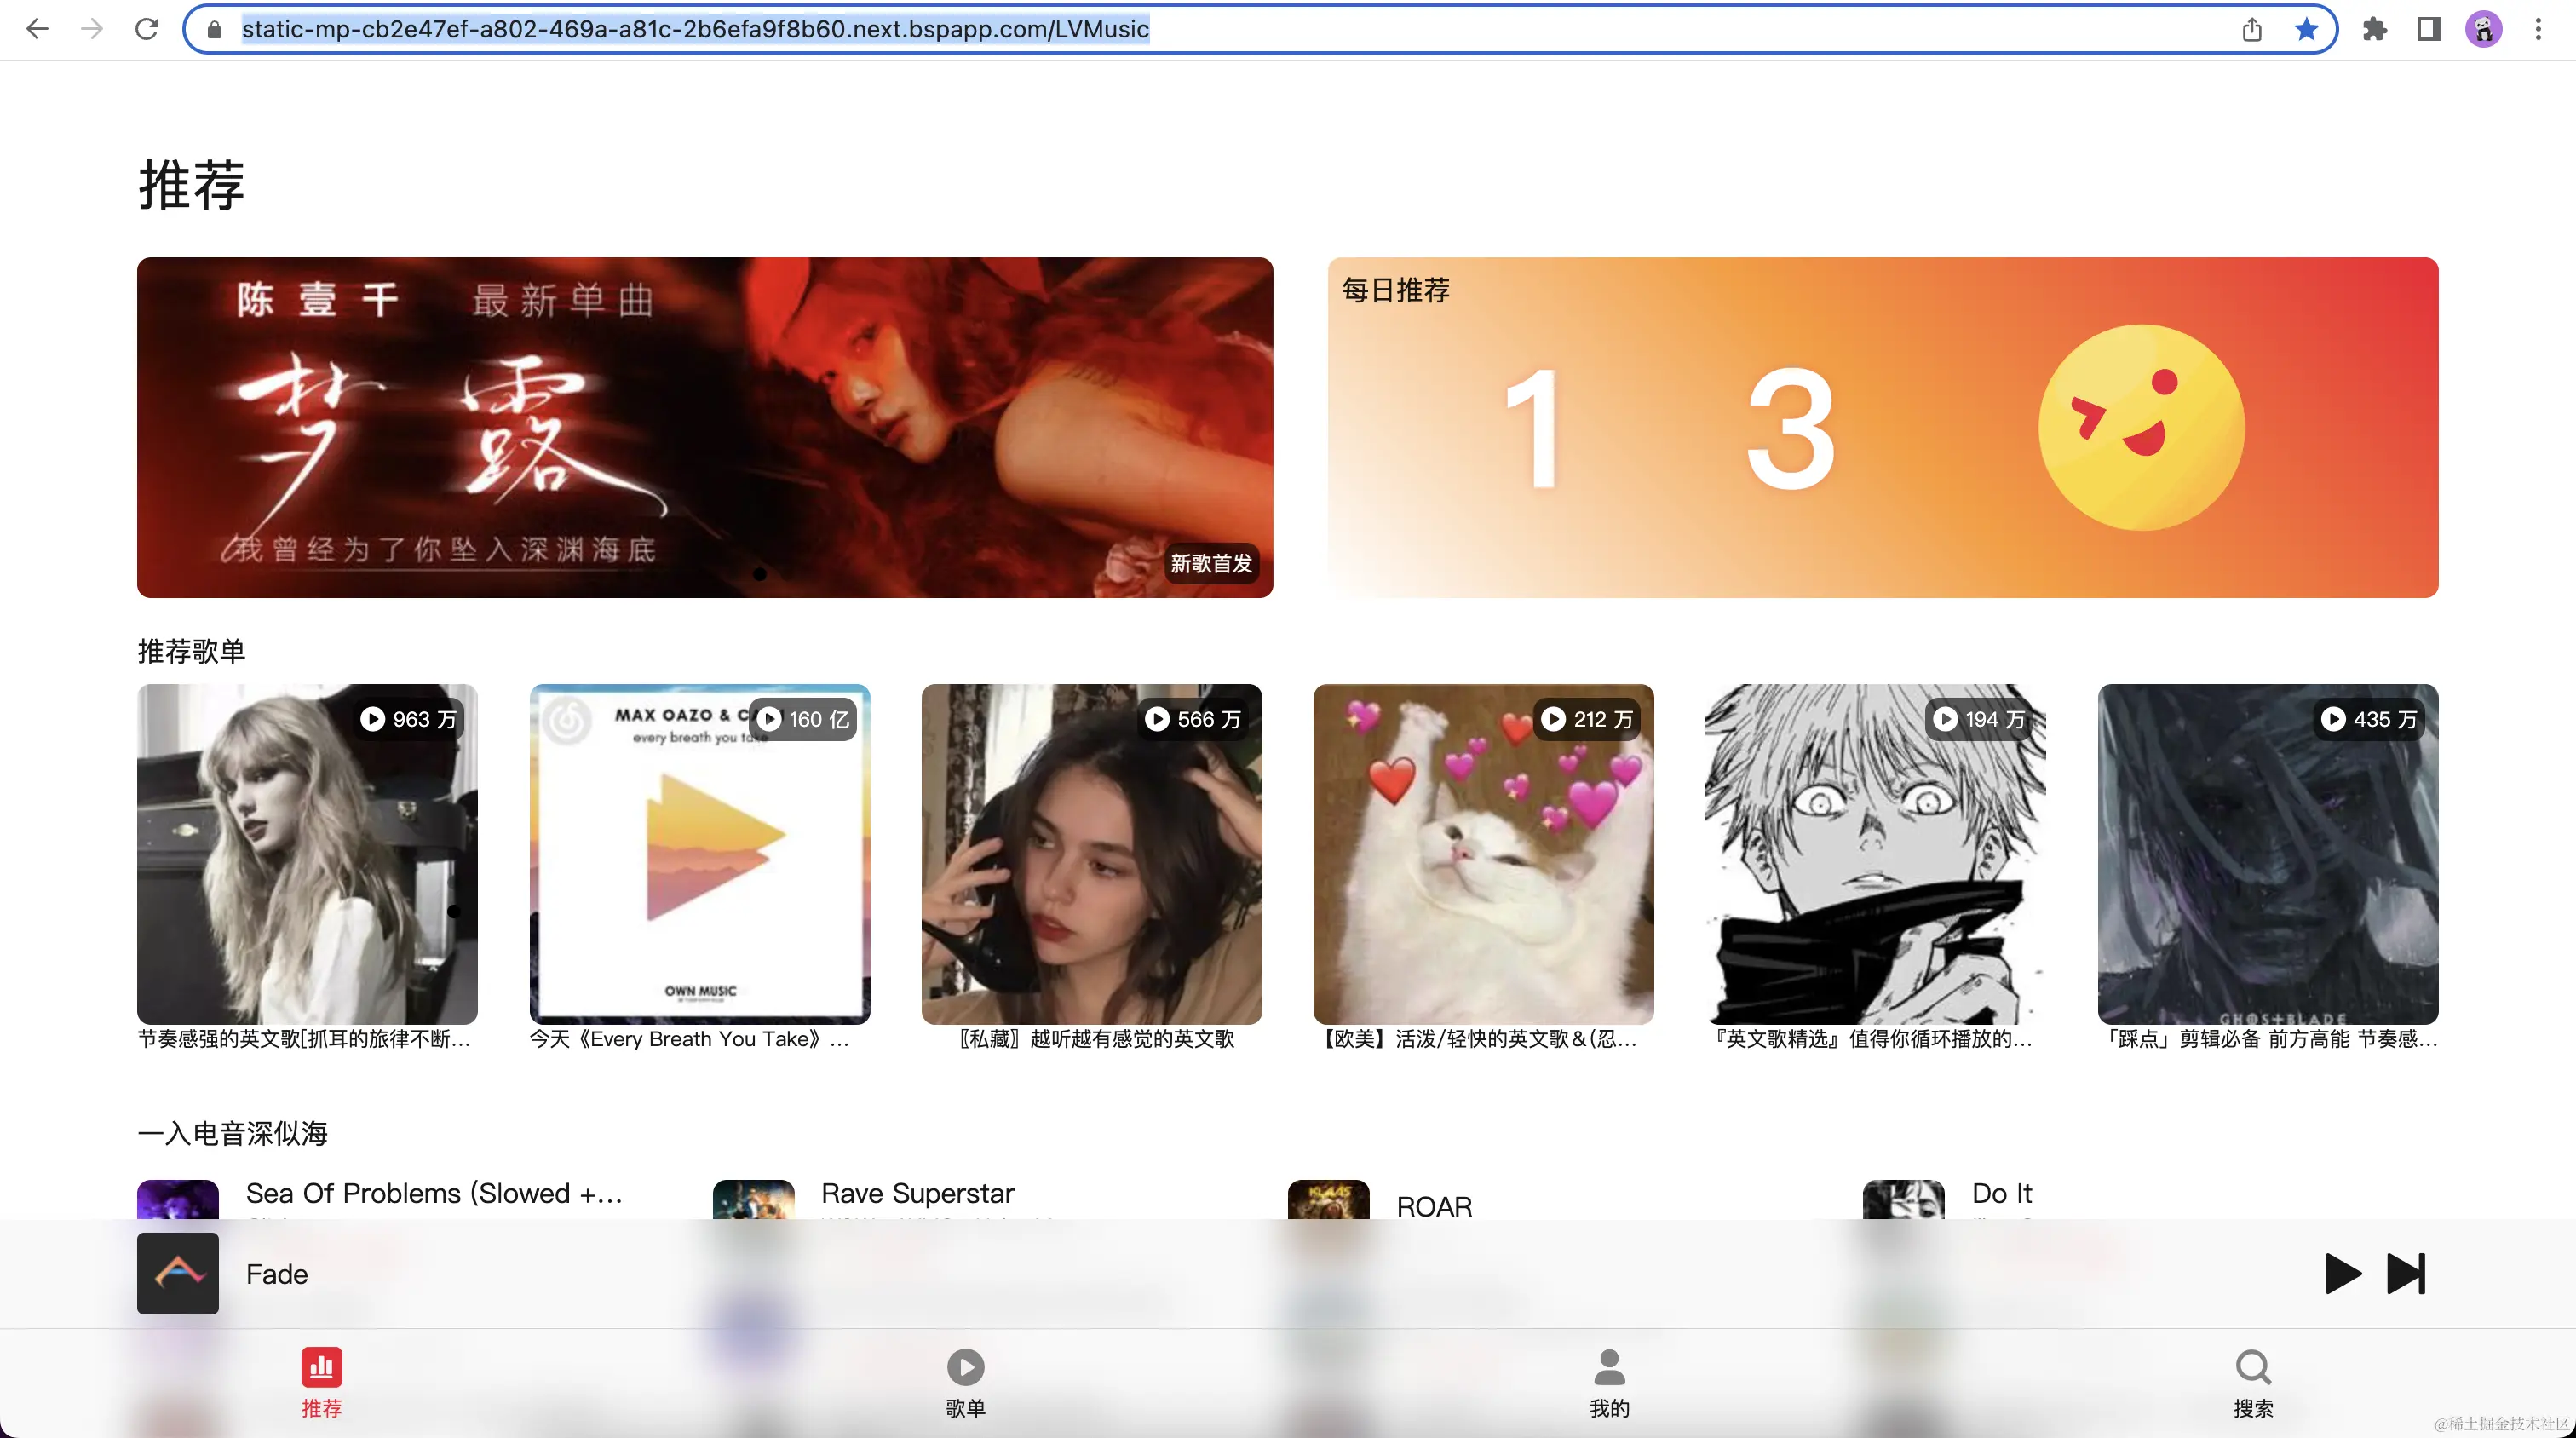Open the 搜索 search tab

coord(2253,1382)
